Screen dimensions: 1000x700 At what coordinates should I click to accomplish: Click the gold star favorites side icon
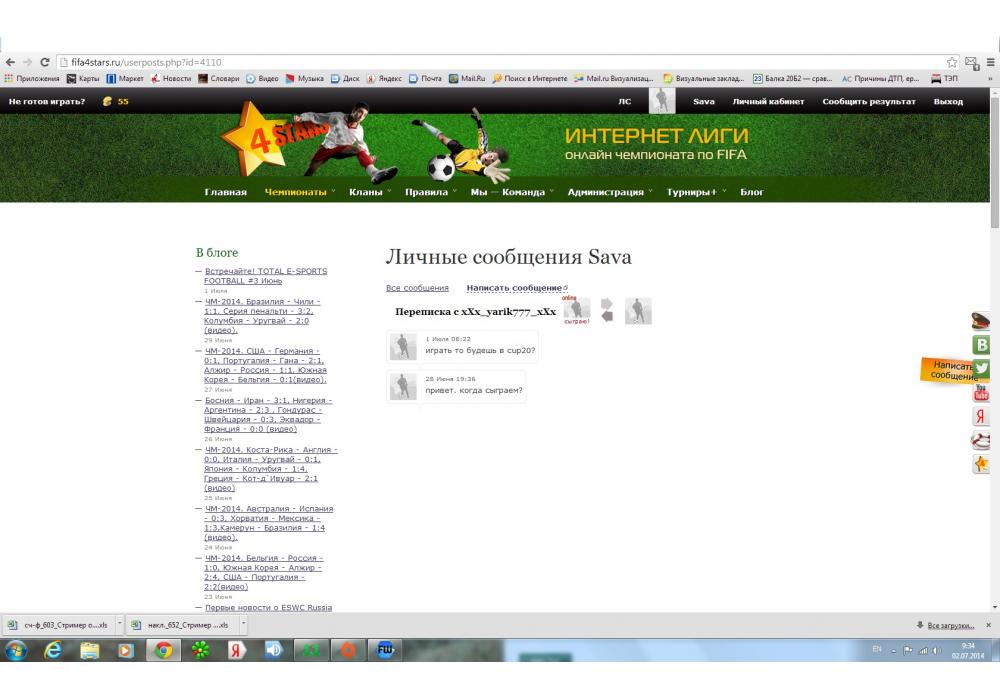pyautogui.click(x=981, y=465)
